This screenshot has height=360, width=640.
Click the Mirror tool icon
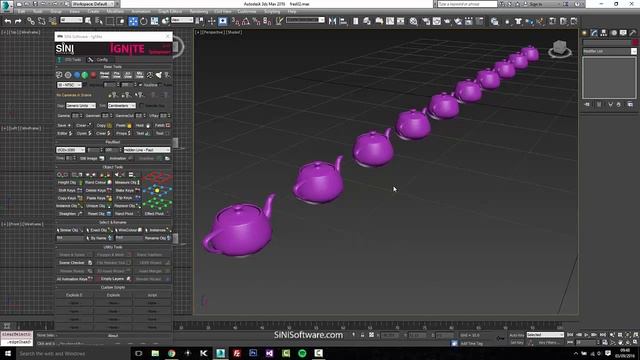[x=333, y=21]
